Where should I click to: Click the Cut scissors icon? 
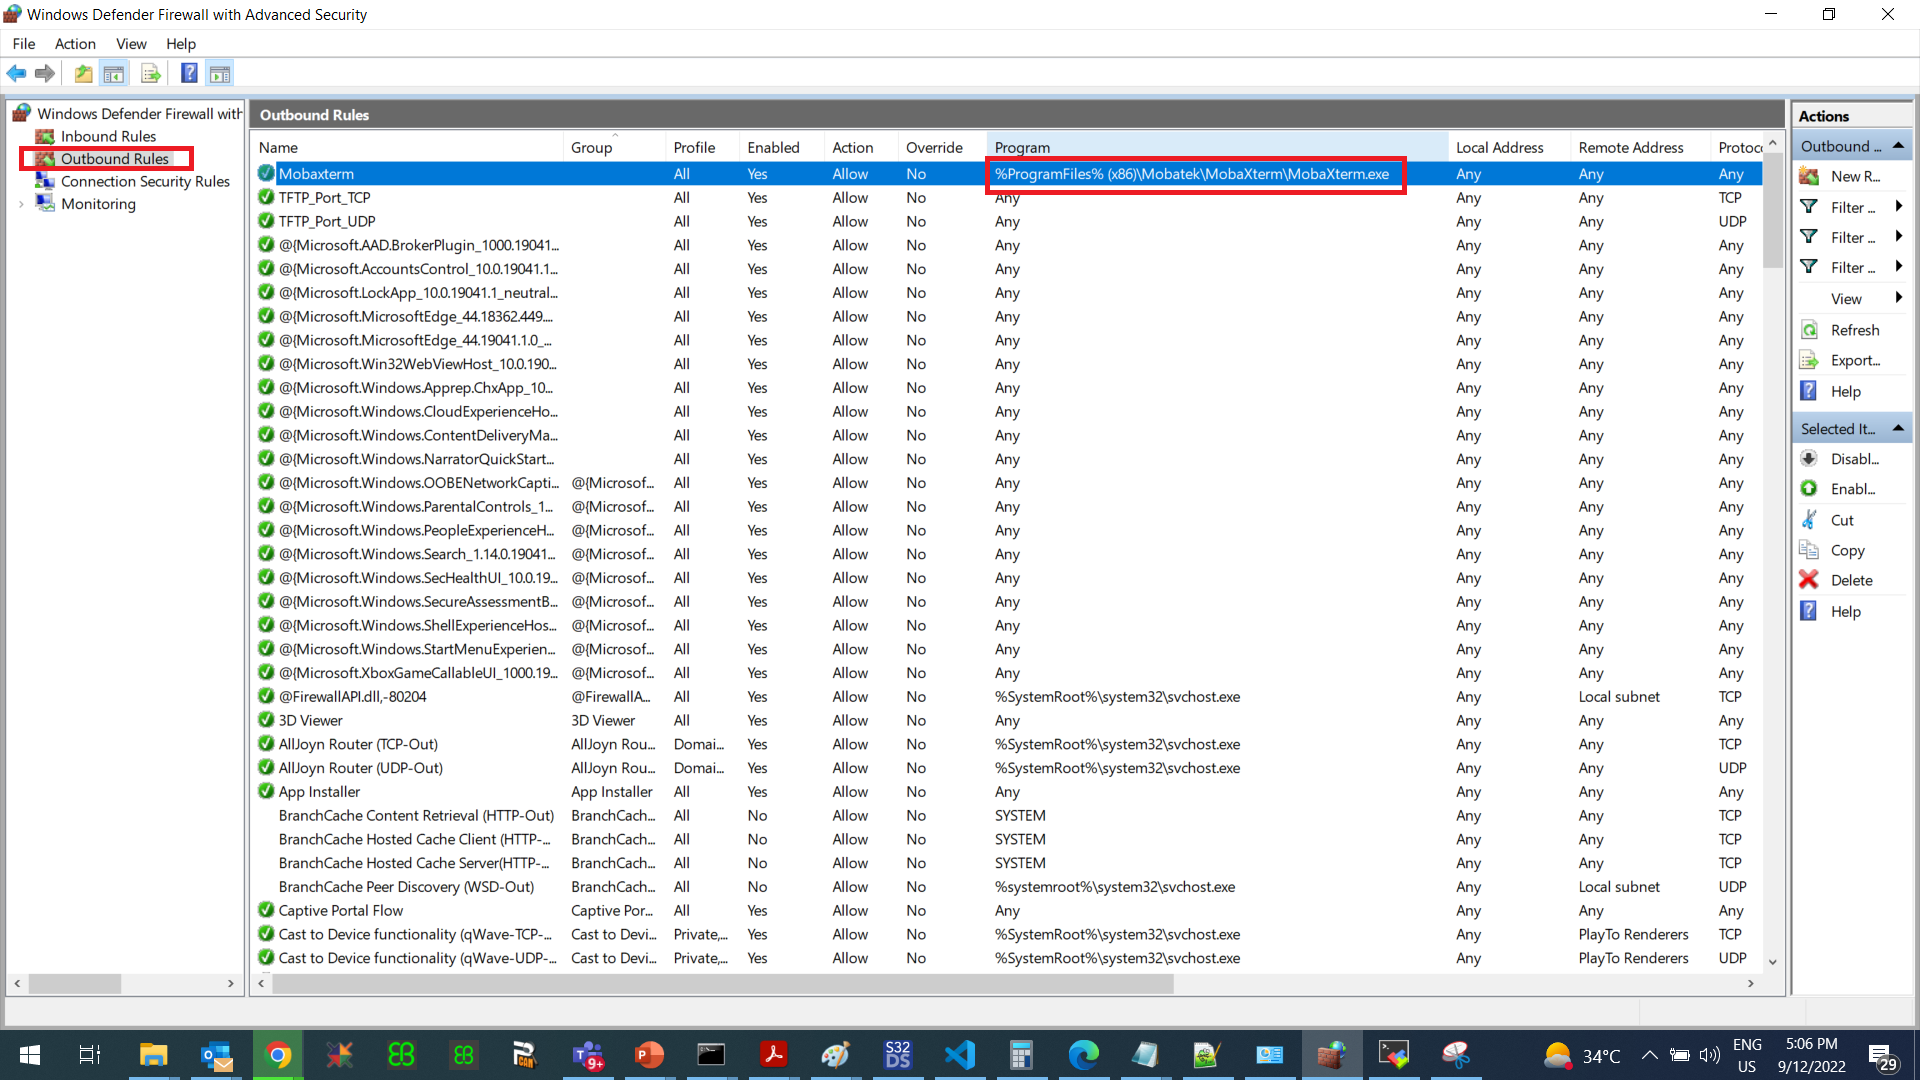click(x=1809, y=520)
